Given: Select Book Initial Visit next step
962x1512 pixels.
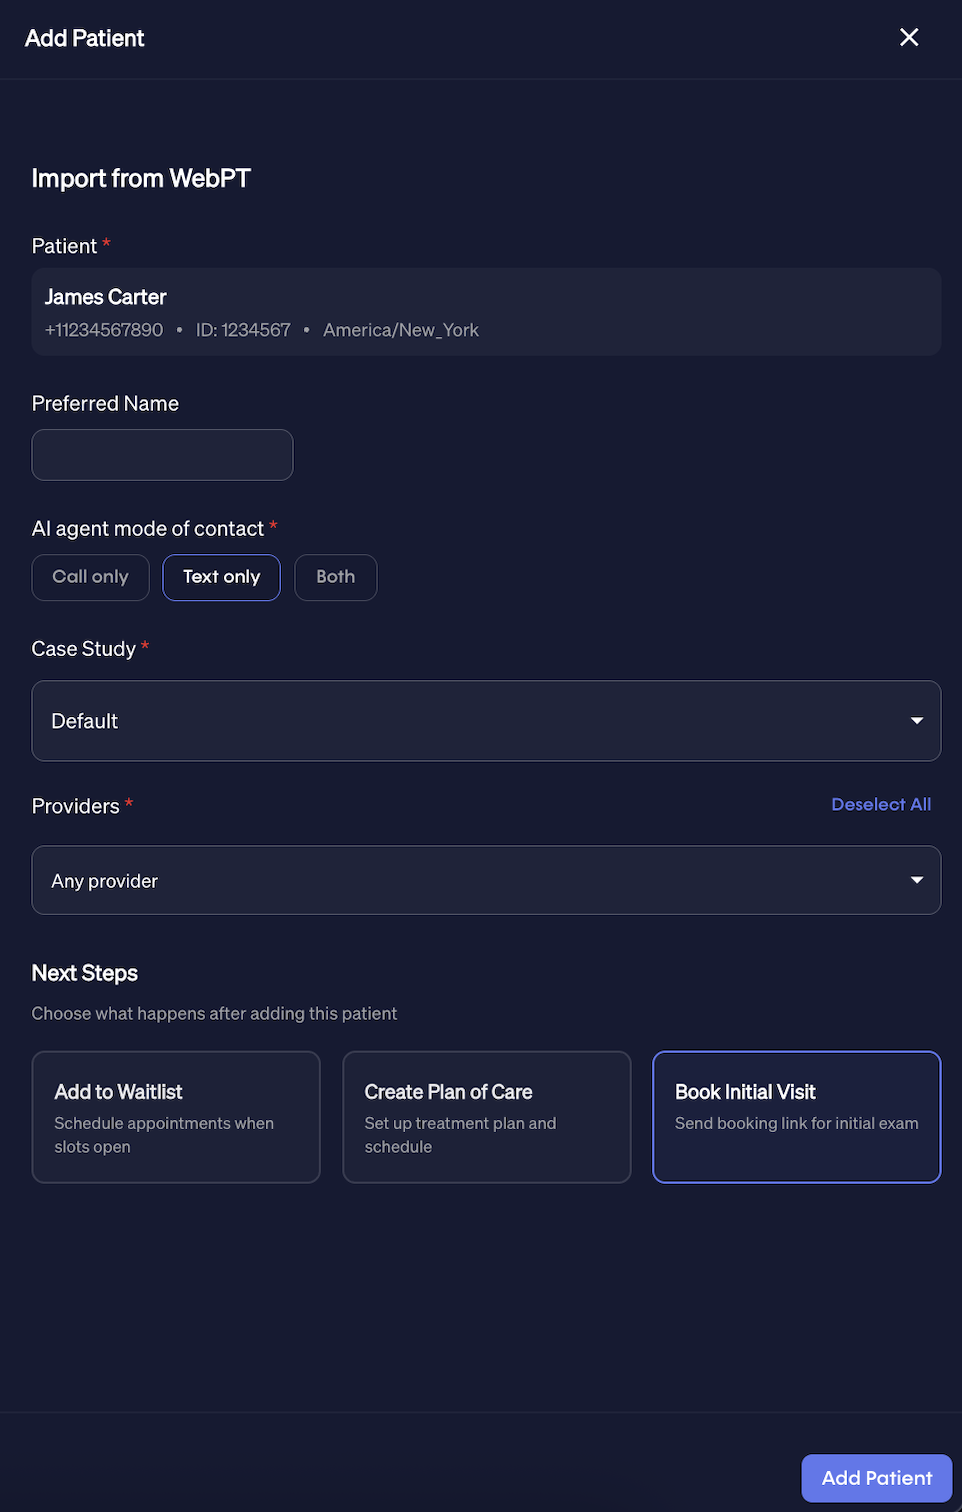Looking at the screenshot, I should point(796,1117).
